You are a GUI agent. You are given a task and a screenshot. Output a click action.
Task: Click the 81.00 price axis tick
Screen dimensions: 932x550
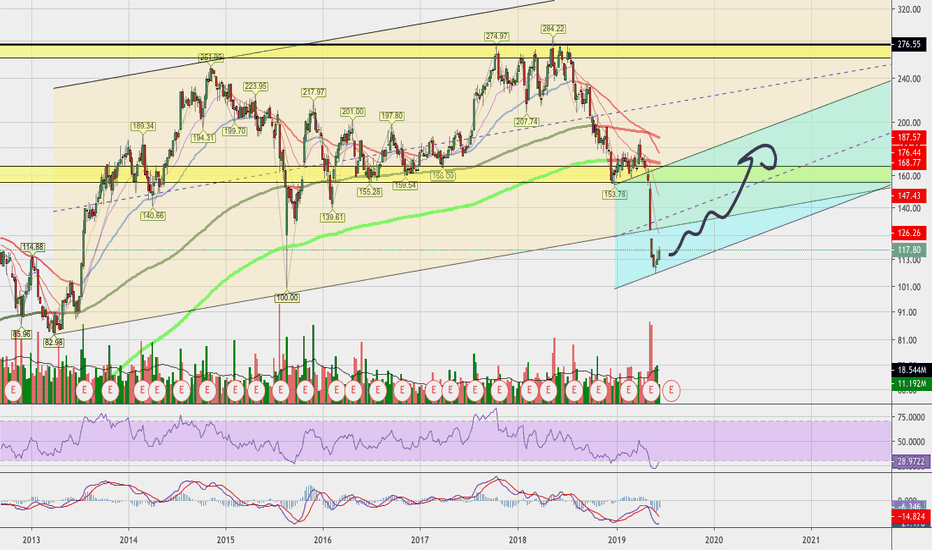(x=909, y=340)
